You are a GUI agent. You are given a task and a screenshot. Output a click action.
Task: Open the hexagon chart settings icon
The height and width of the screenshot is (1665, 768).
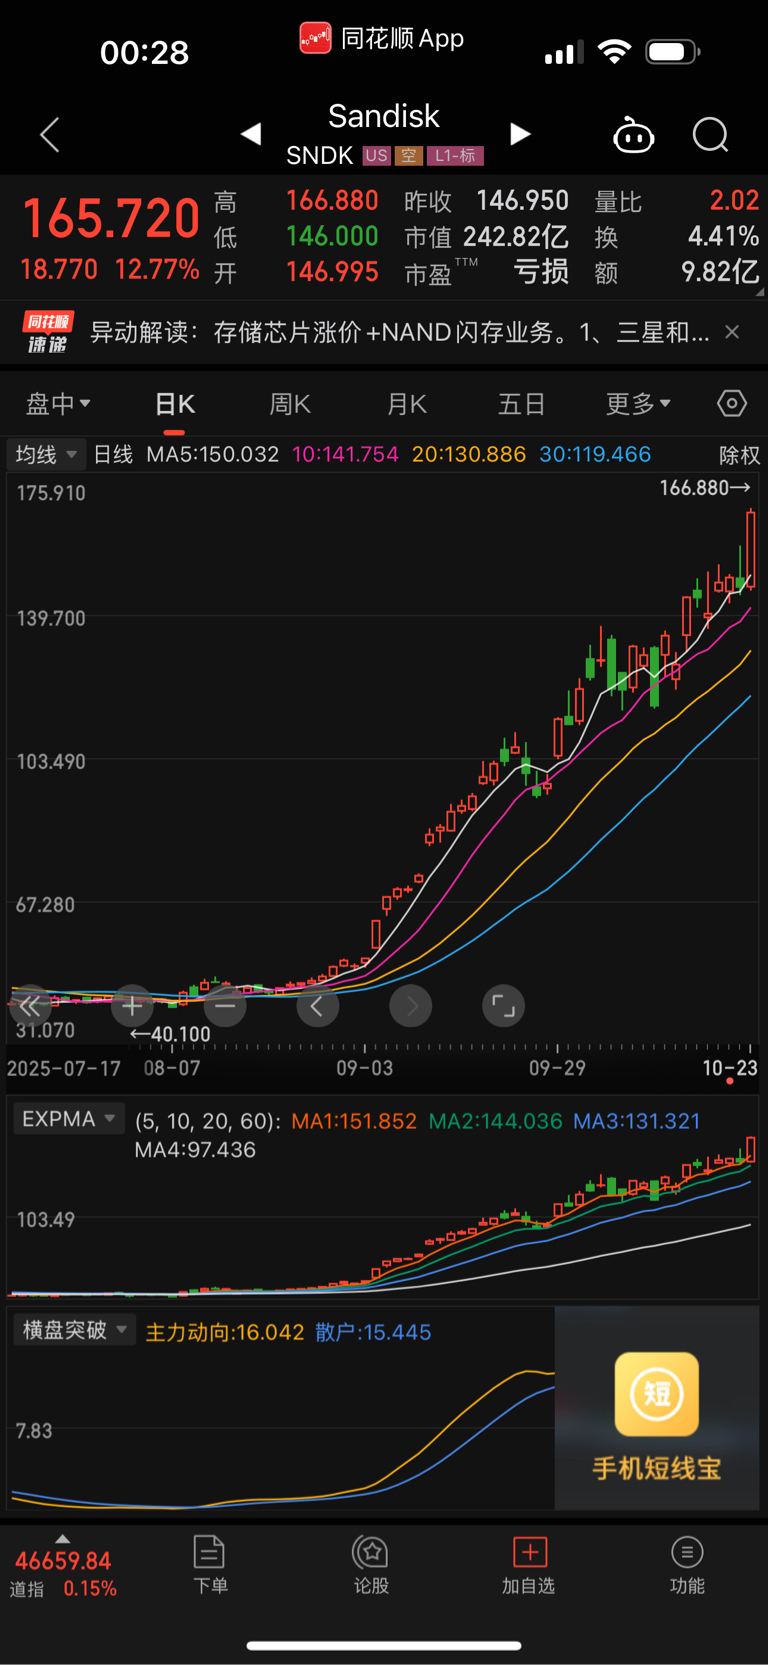pos(732,403)
